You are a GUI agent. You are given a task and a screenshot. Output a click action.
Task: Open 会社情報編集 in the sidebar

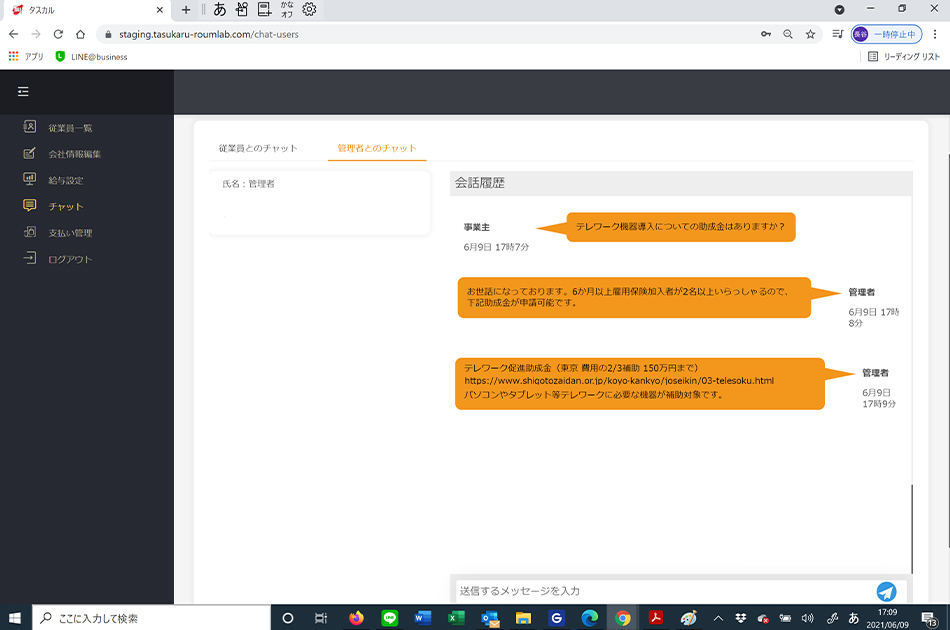[x=75, y=154]
